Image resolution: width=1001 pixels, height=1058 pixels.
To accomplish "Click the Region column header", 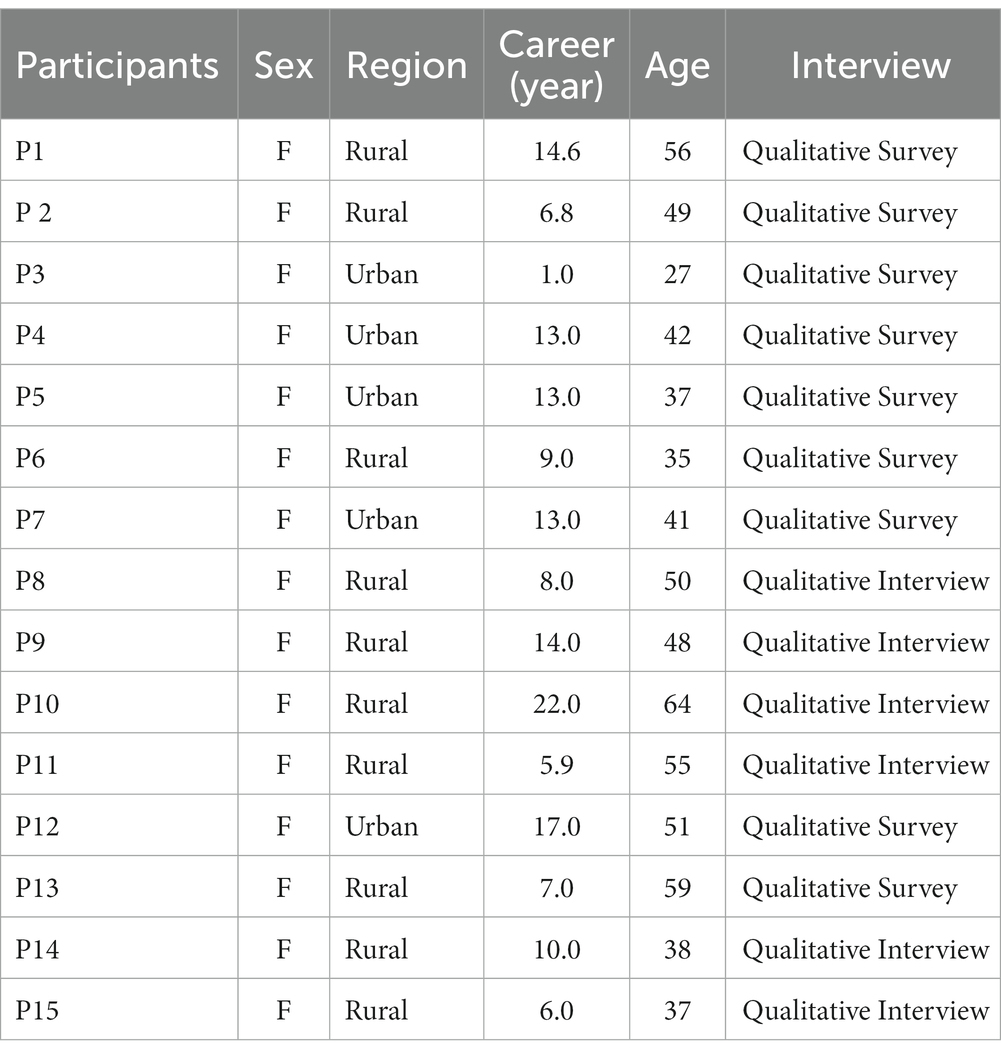I will (x=406, y=66).
